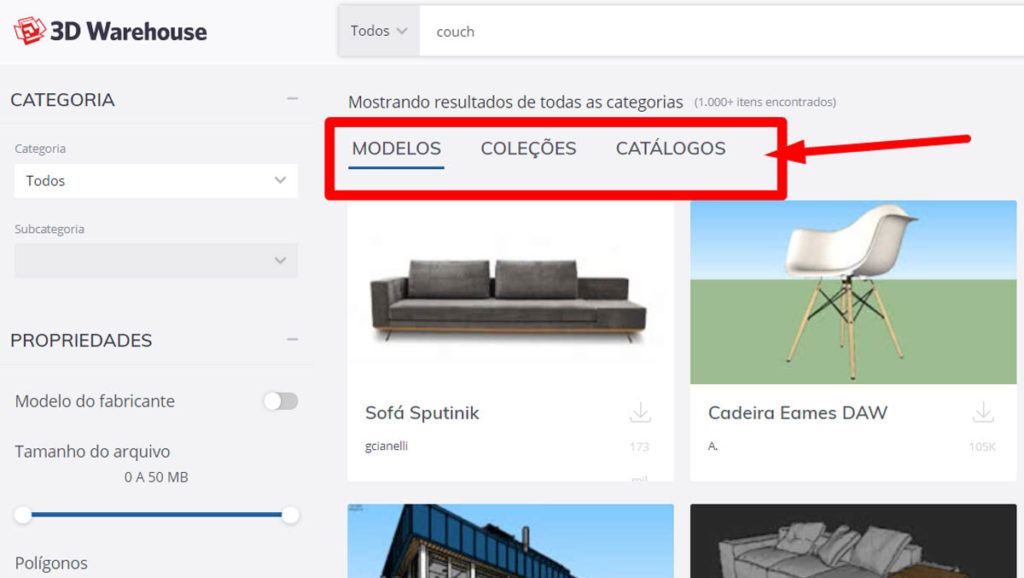The width and height of the screenshot is (1024, 578).
Task: Click the maximum file size slider handle
Action: tap(290, 515)
